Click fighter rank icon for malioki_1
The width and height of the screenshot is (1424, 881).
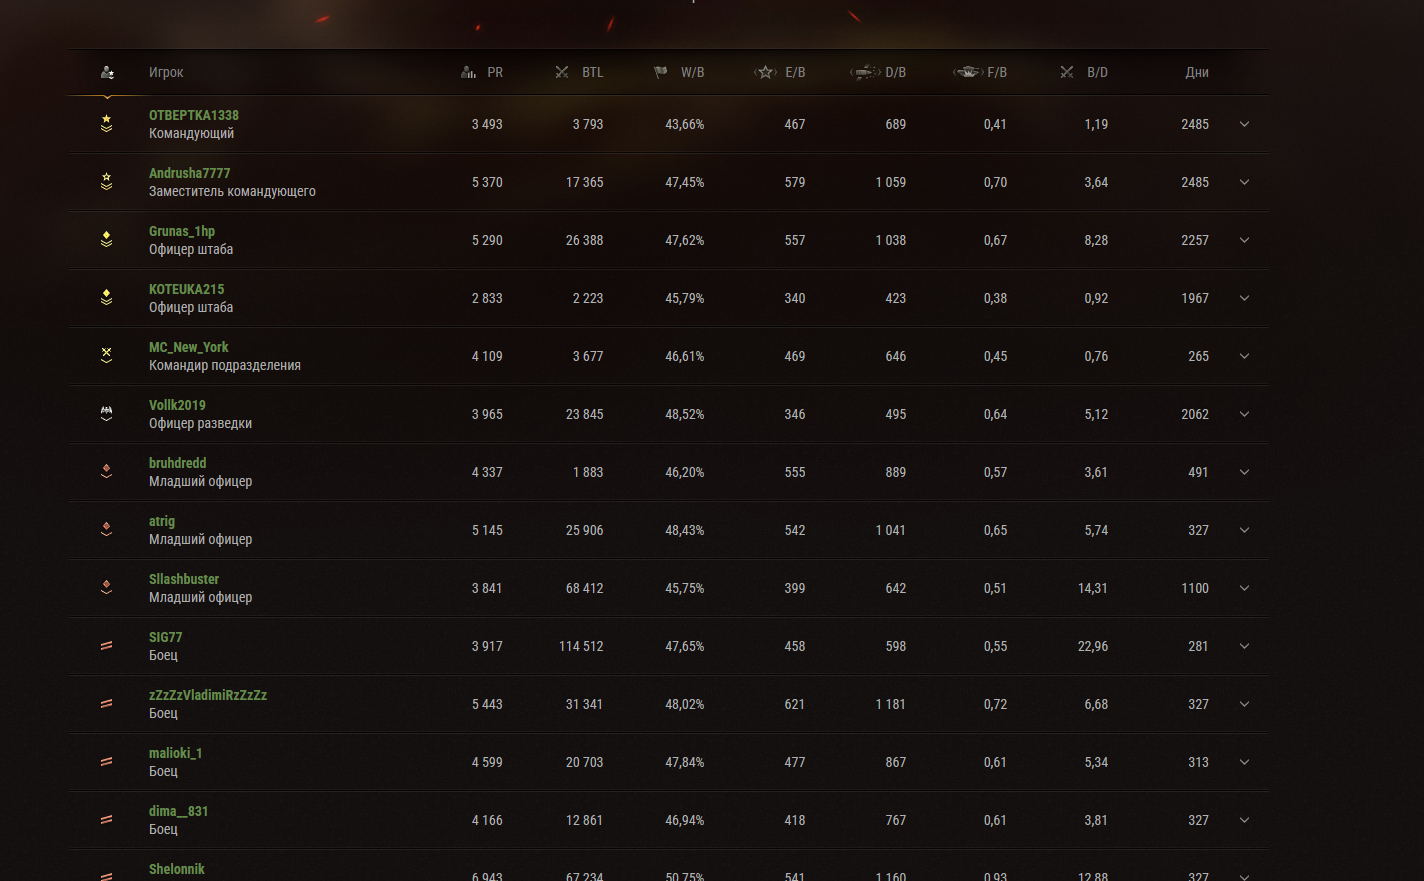tap(107, 762)
